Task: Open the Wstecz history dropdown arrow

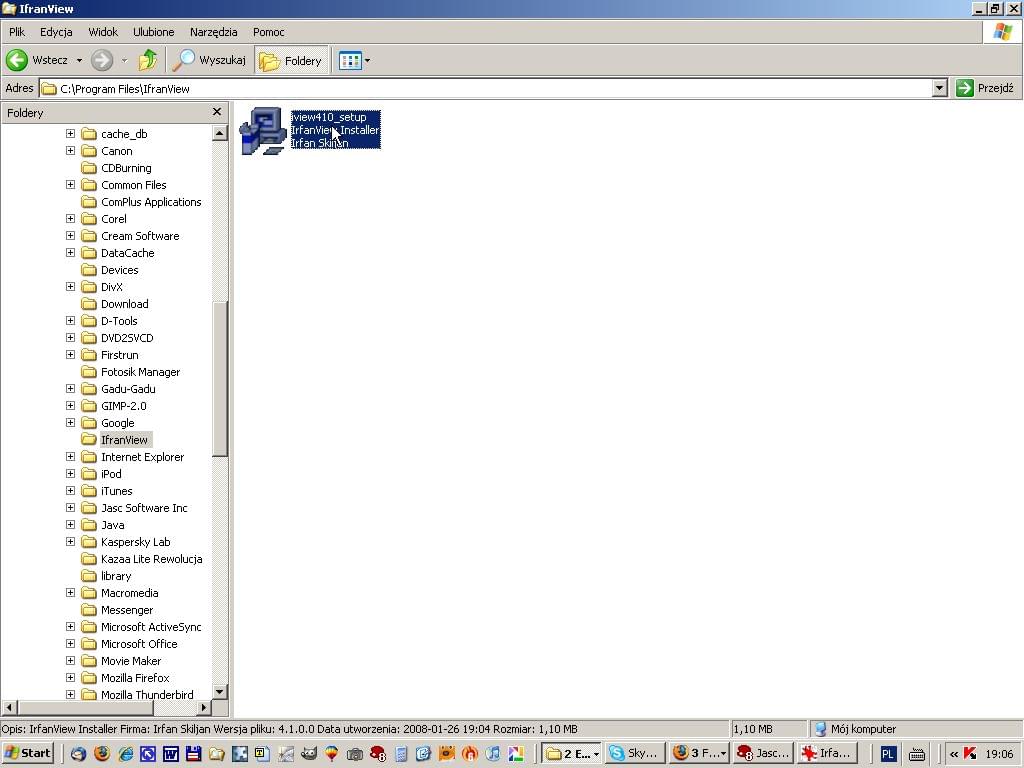Action: click(x=79, y=61)
